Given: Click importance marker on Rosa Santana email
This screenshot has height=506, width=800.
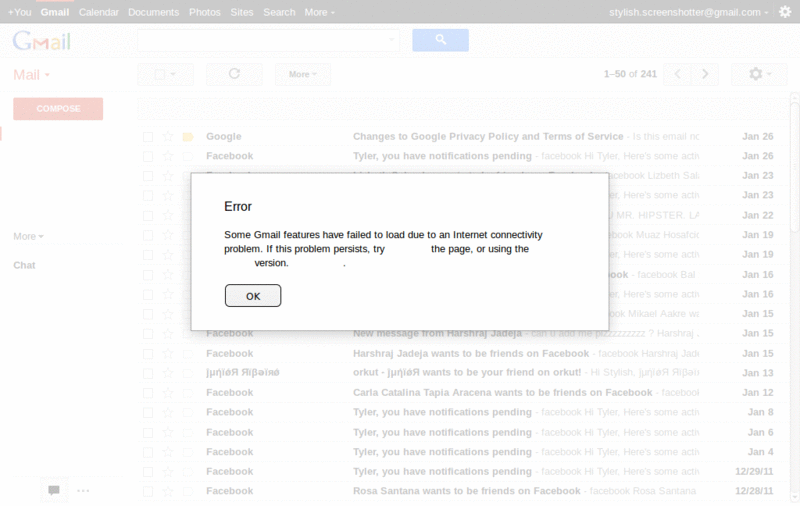Looking at the screenshot, I should (188, 491).
